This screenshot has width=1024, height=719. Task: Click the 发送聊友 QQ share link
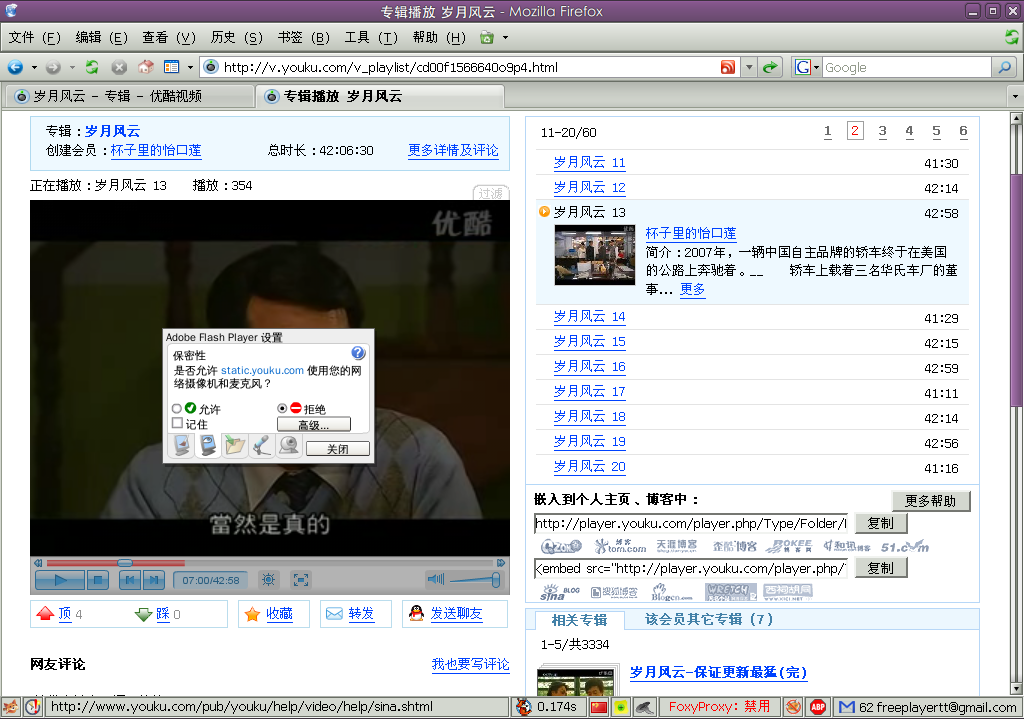[x=456, y=614]
